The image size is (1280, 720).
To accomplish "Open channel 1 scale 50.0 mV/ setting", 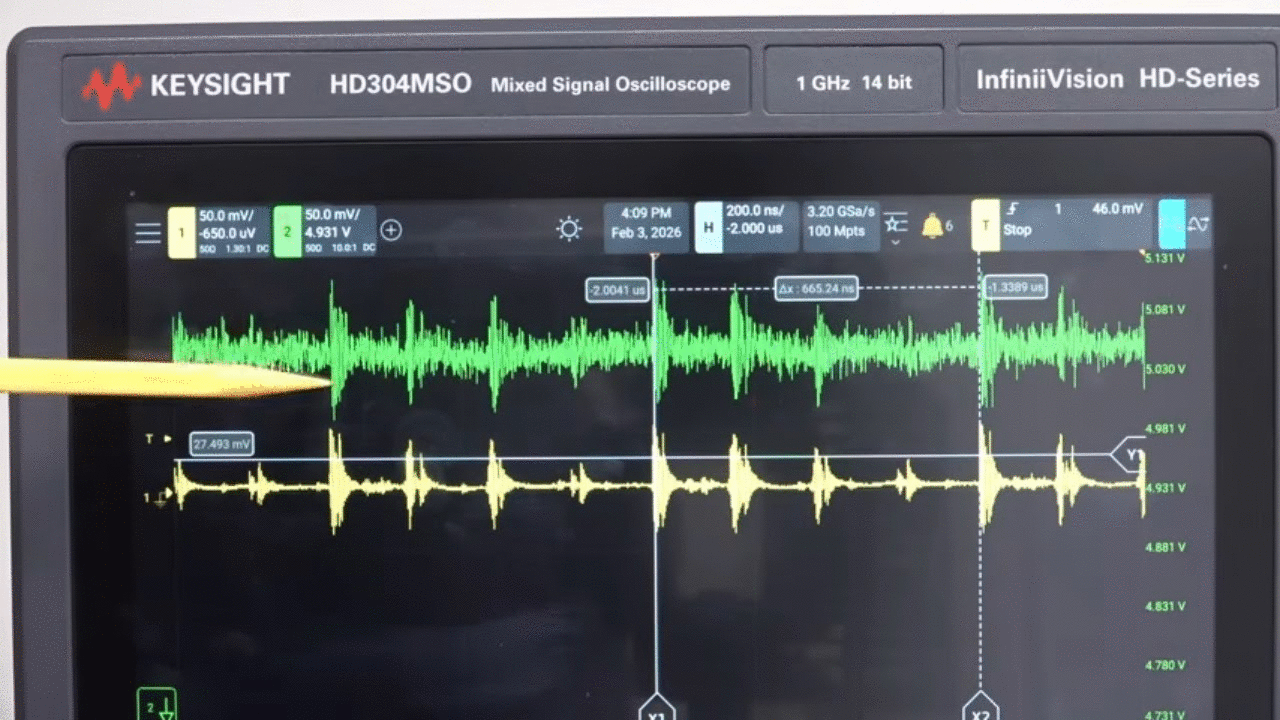I will tap(226, 216).
